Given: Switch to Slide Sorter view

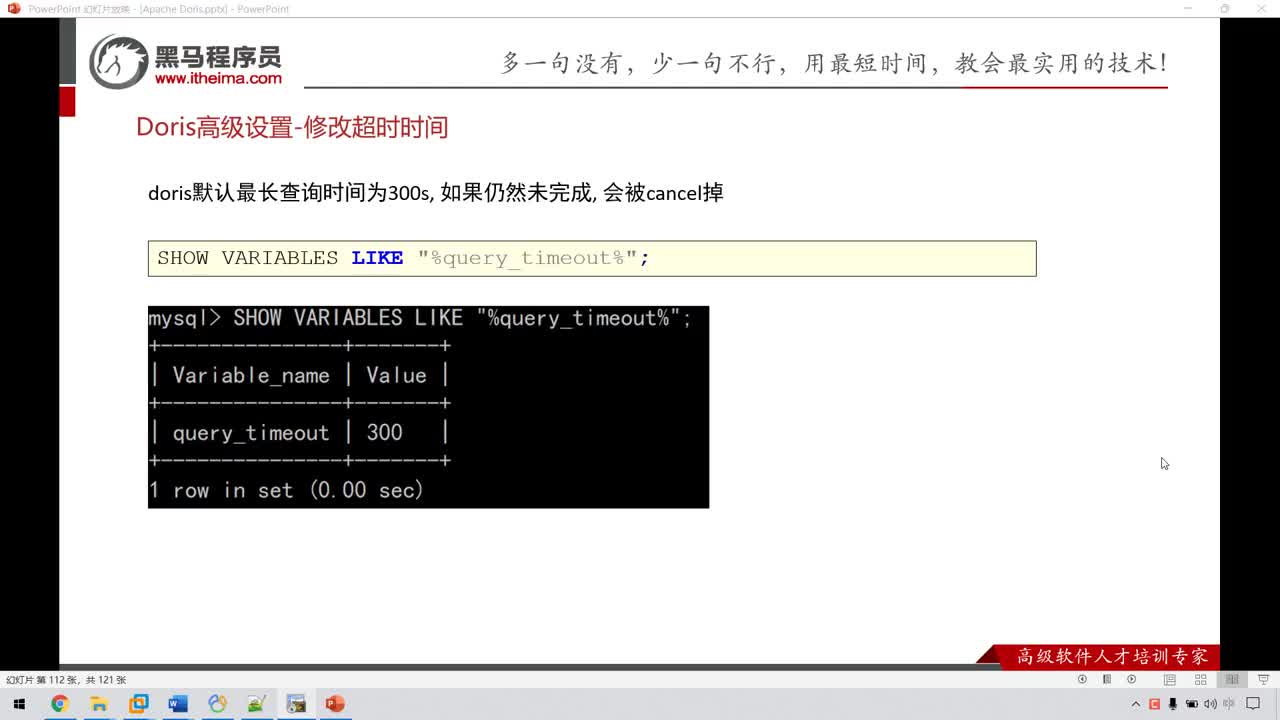Looking at the screenshot, I should 1201,679.
